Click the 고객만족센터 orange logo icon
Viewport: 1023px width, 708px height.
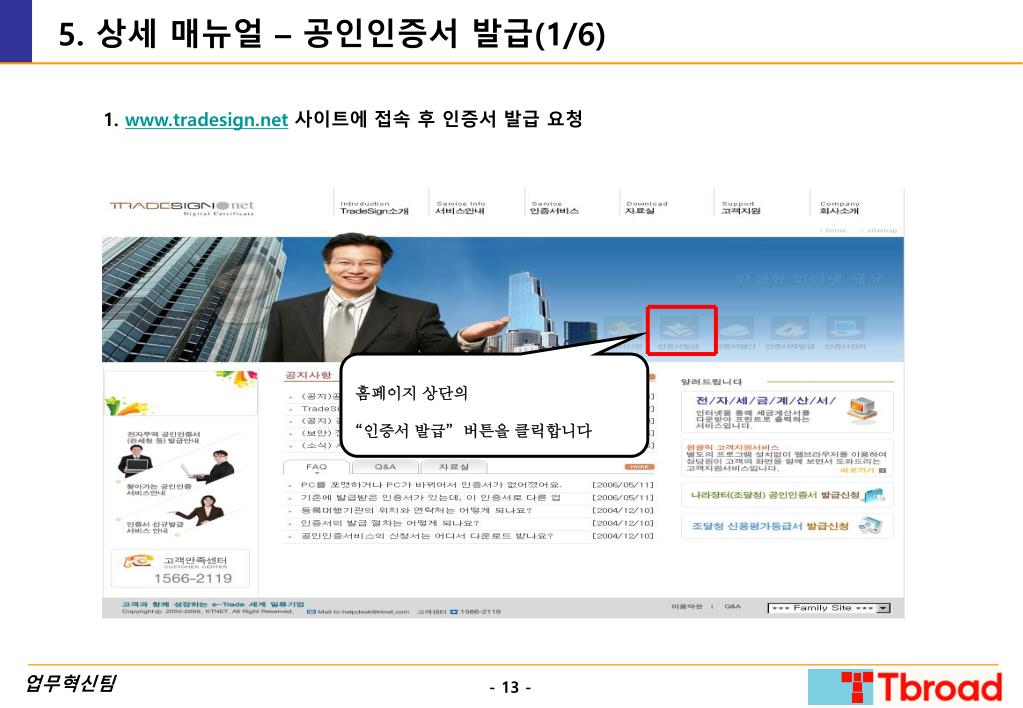point(138,561)
